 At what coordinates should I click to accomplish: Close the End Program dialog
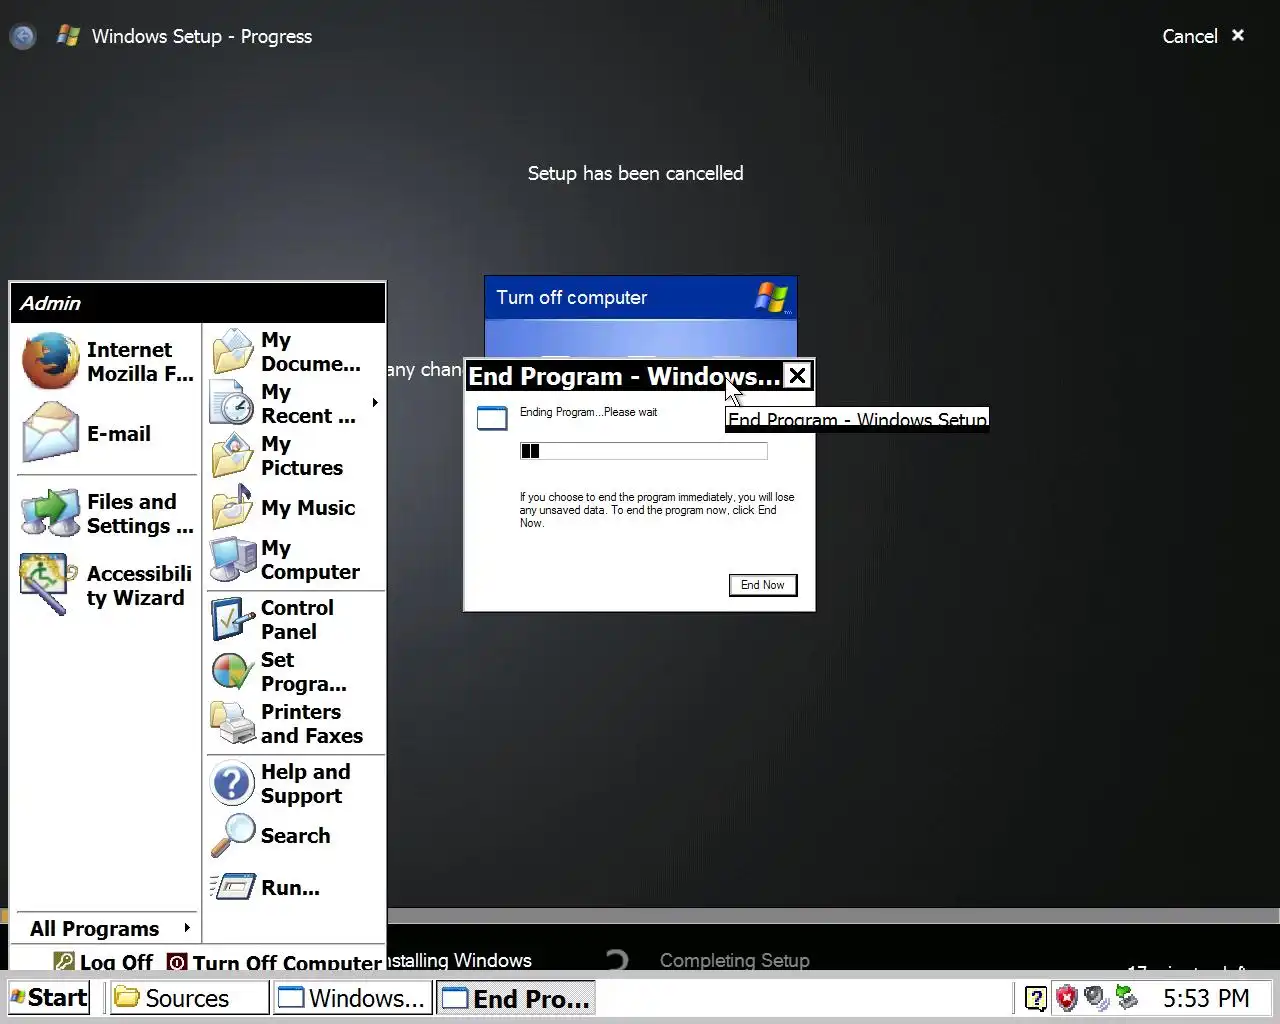pos(797,376)
